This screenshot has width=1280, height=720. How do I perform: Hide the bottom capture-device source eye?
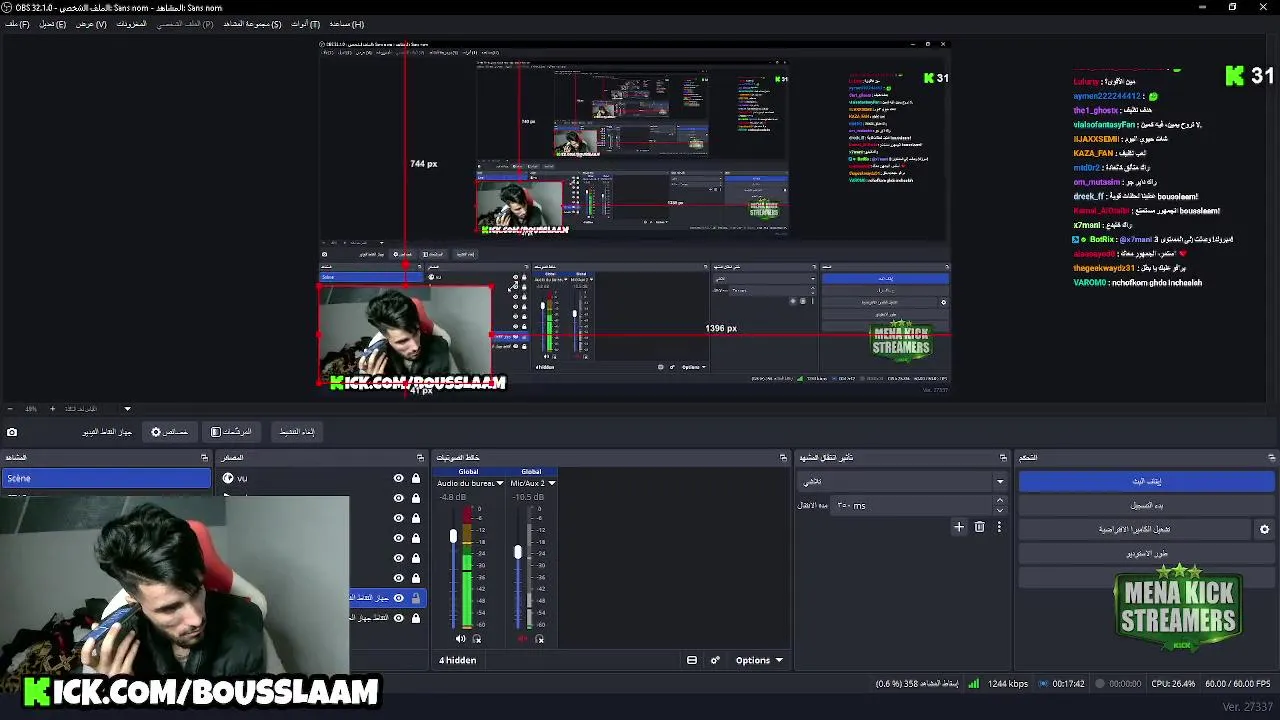(398, 618)
